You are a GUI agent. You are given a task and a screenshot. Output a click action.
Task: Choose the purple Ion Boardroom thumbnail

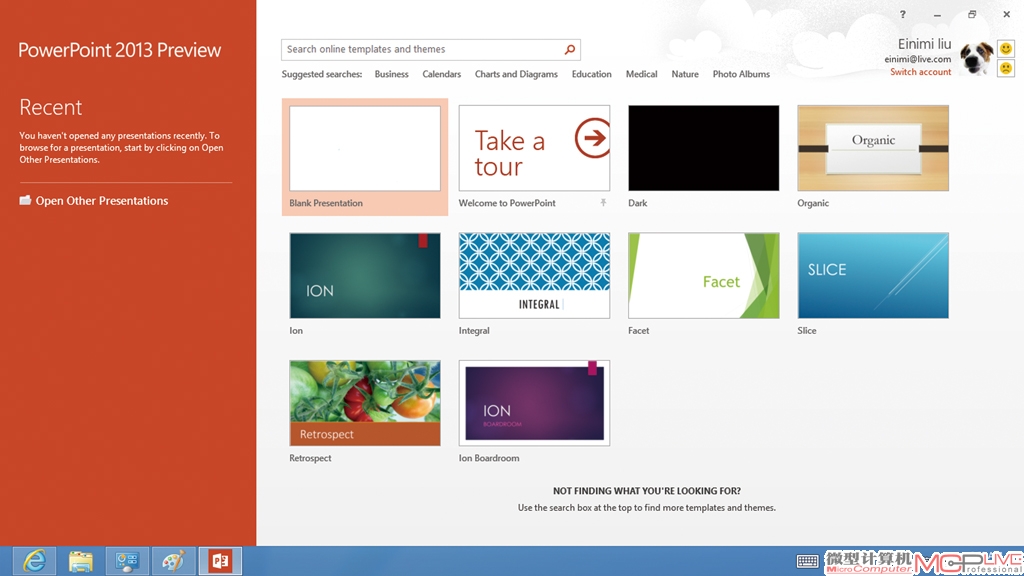(534, 403)
